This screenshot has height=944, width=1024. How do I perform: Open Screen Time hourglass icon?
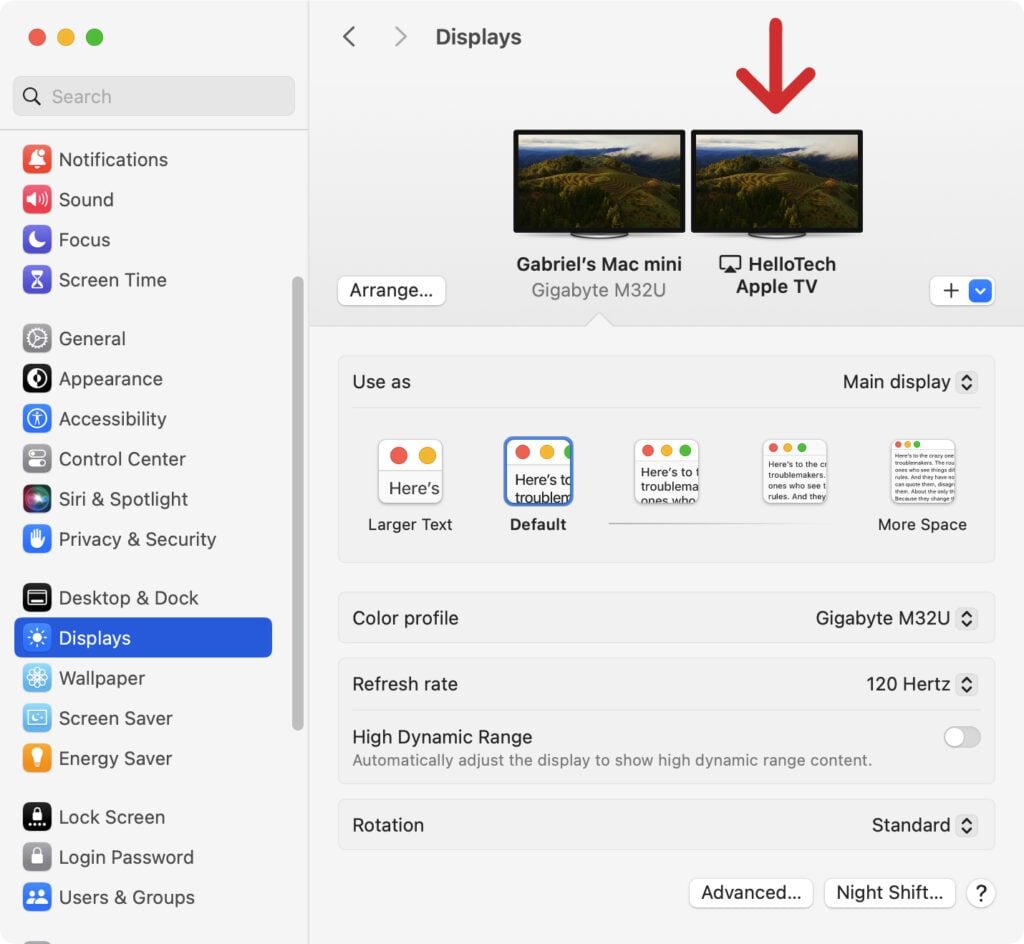37,279
